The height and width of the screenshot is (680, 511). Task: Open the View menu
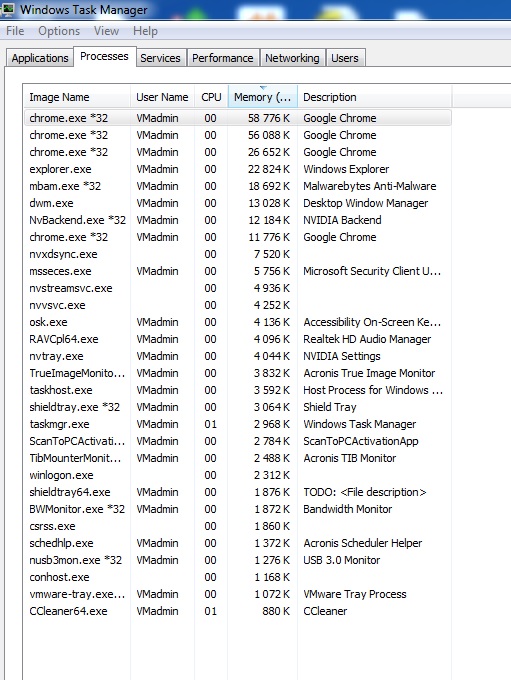[x=106, y=31]
